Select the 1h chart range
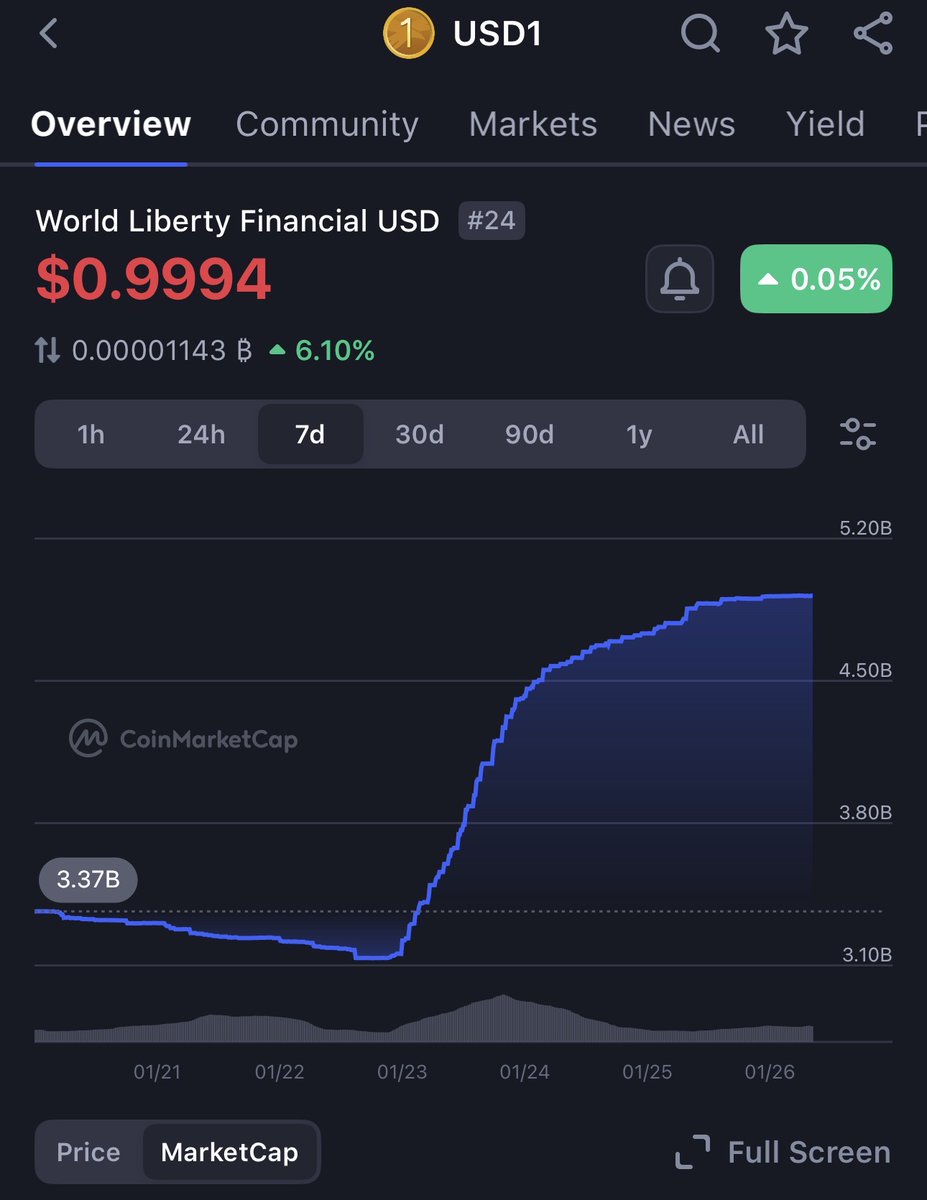The height and width of the screenshot is (1200, 927). 91,435
